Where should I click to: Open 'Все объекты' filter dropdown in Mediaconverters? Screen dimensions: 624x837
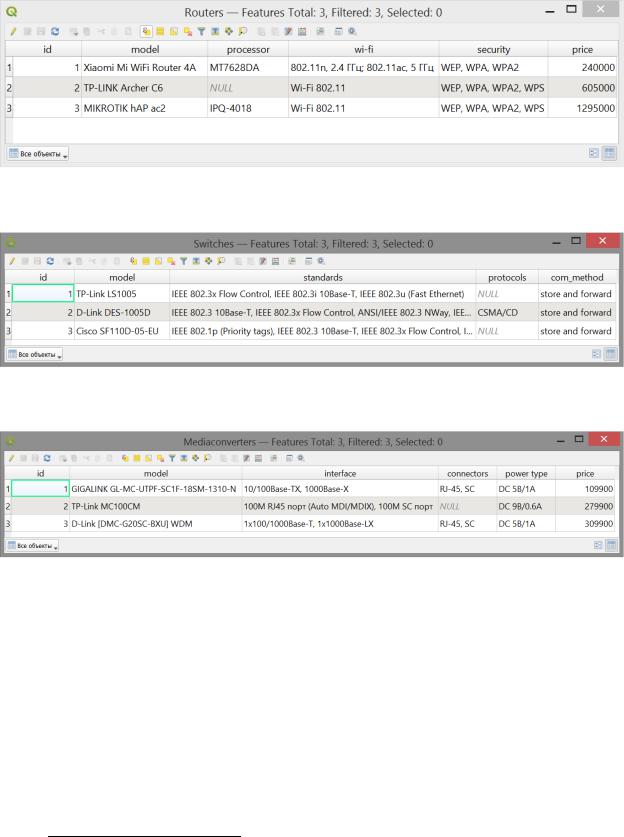(33, 546)
